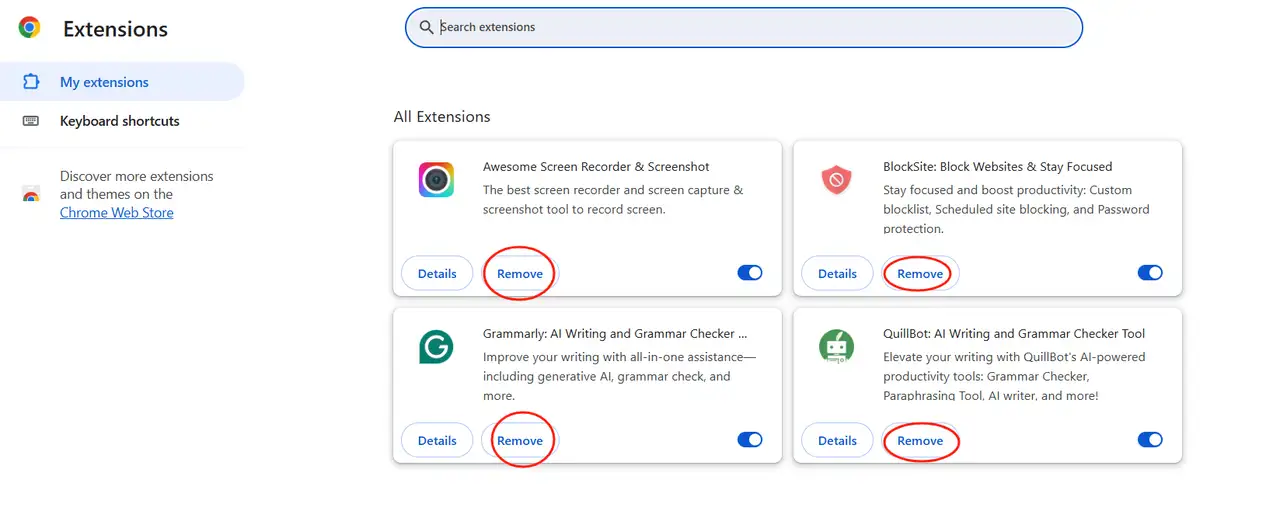Go to Keyboard shortcuts
This screenshot has width=1280, height=518.
tap(122, 121)
